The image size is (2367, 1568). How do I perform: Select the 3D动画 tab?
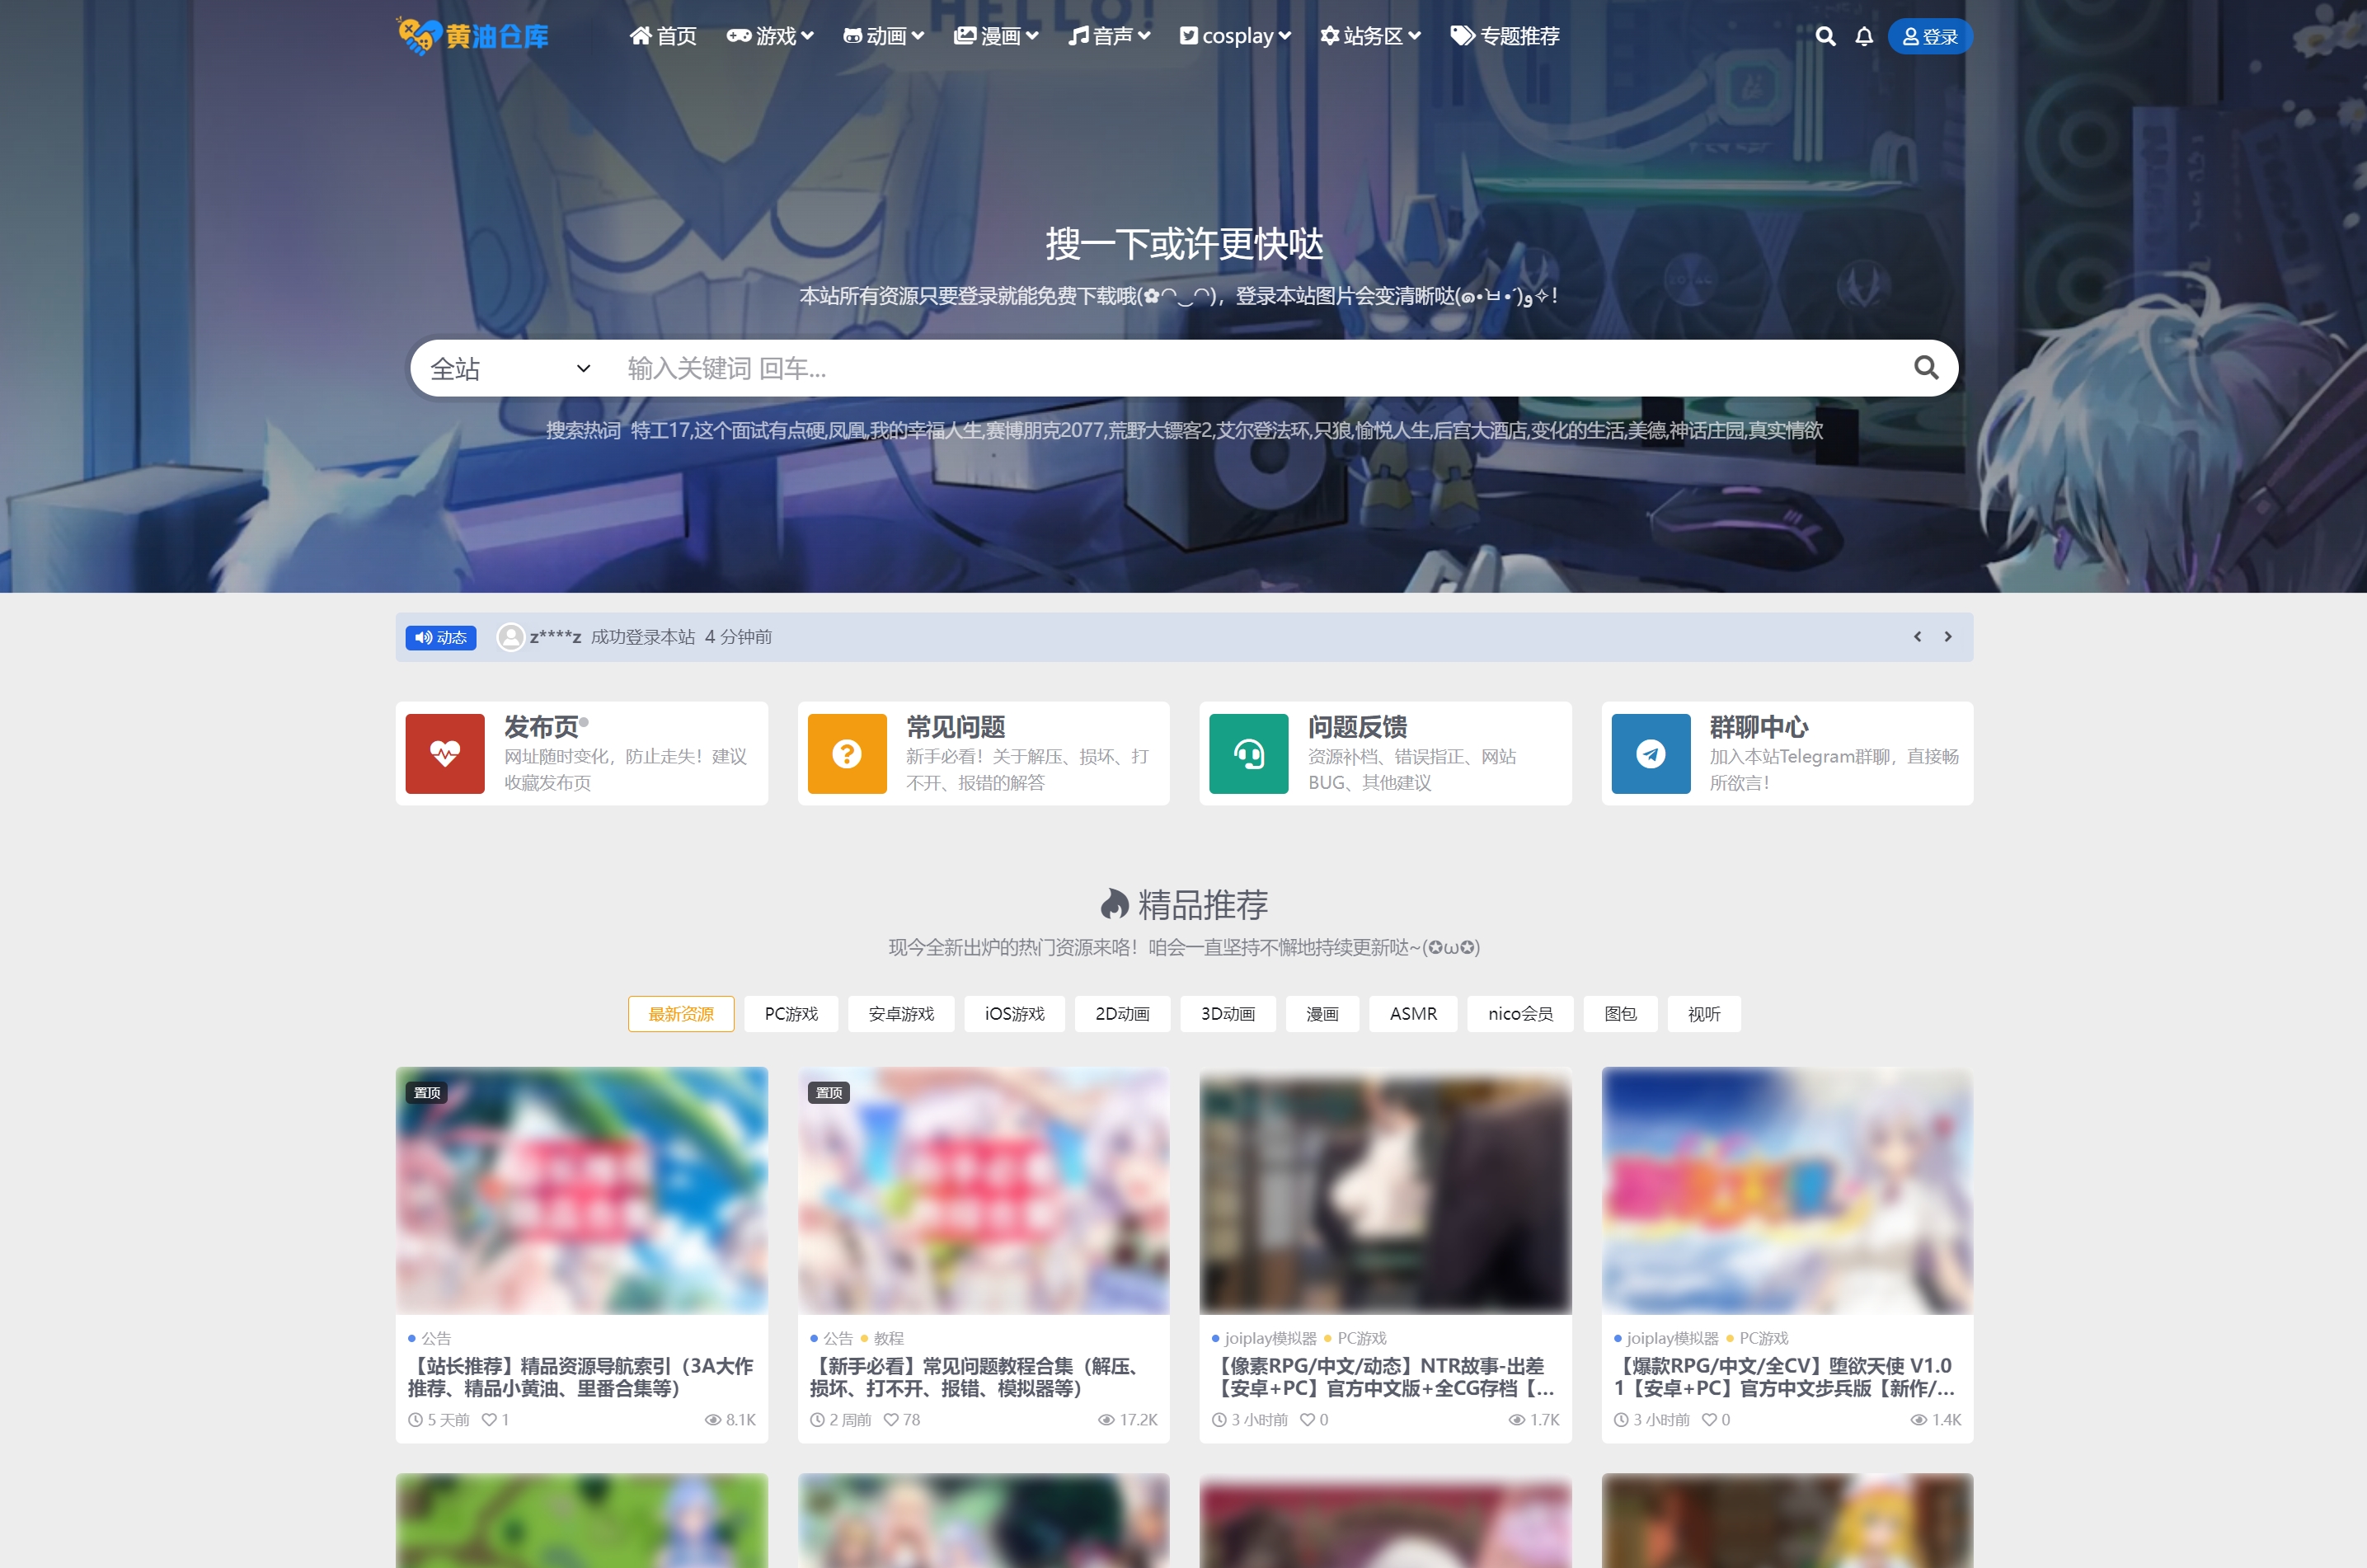coord(1228,1014)
